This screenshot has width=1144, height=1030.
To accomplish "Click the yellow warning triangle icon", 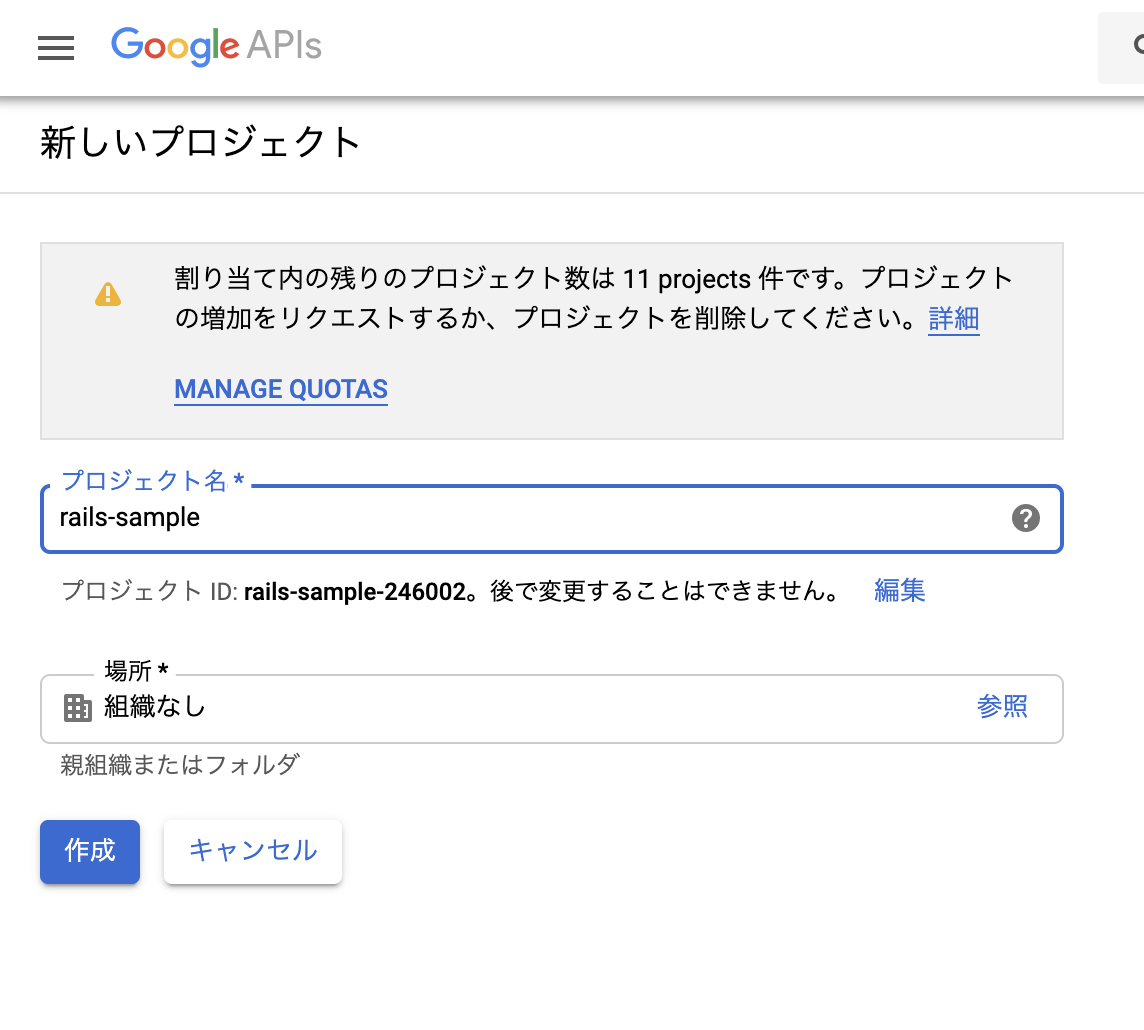I will (108, 294).
